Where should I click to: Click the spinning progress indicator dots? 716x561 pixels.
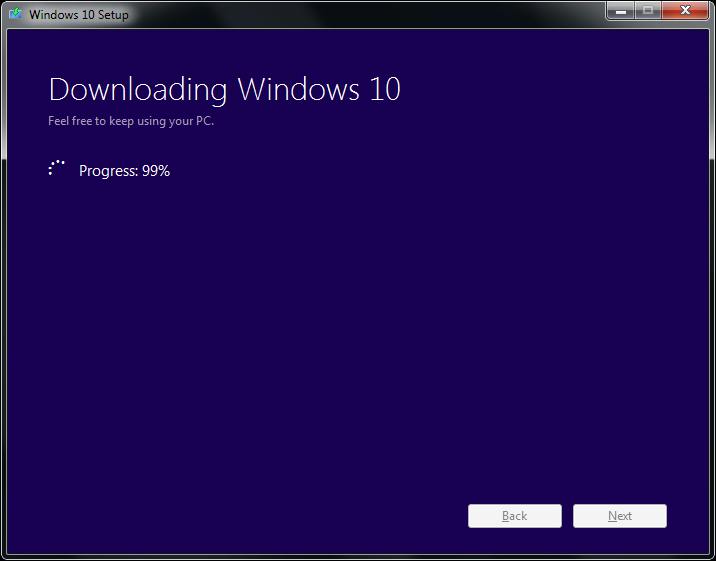click(x=57, y=168)
